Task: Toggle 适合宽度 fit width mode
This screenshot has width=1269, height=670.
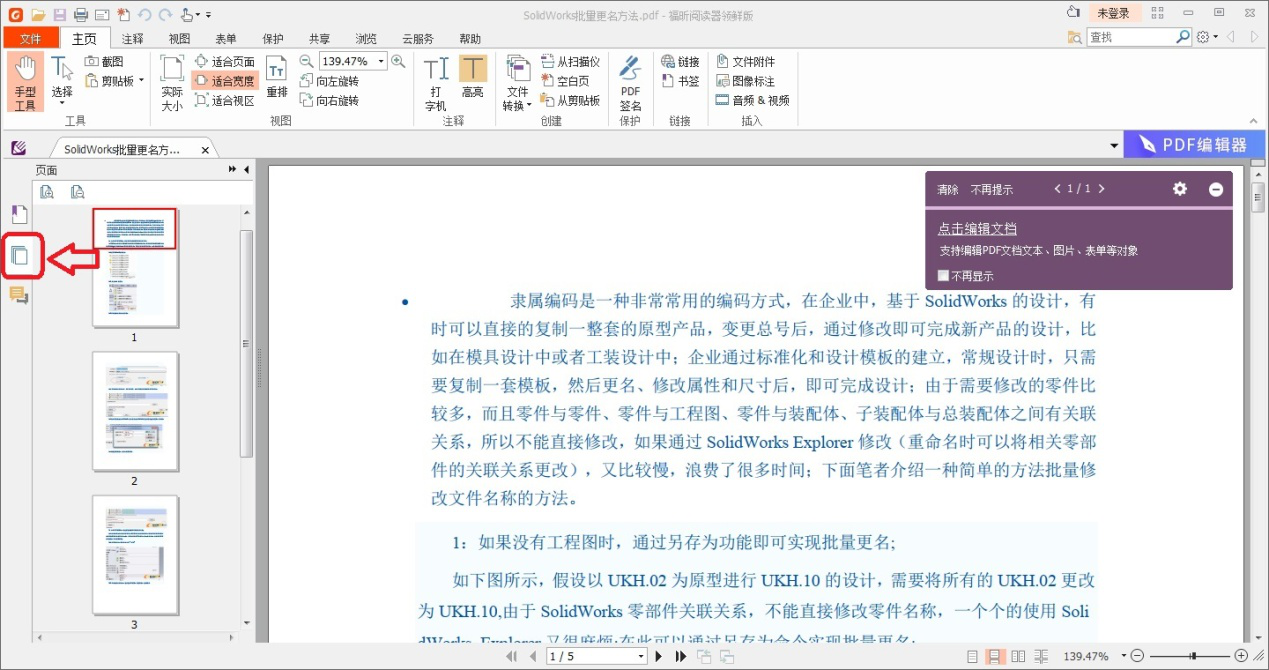Action: (225, 81)
